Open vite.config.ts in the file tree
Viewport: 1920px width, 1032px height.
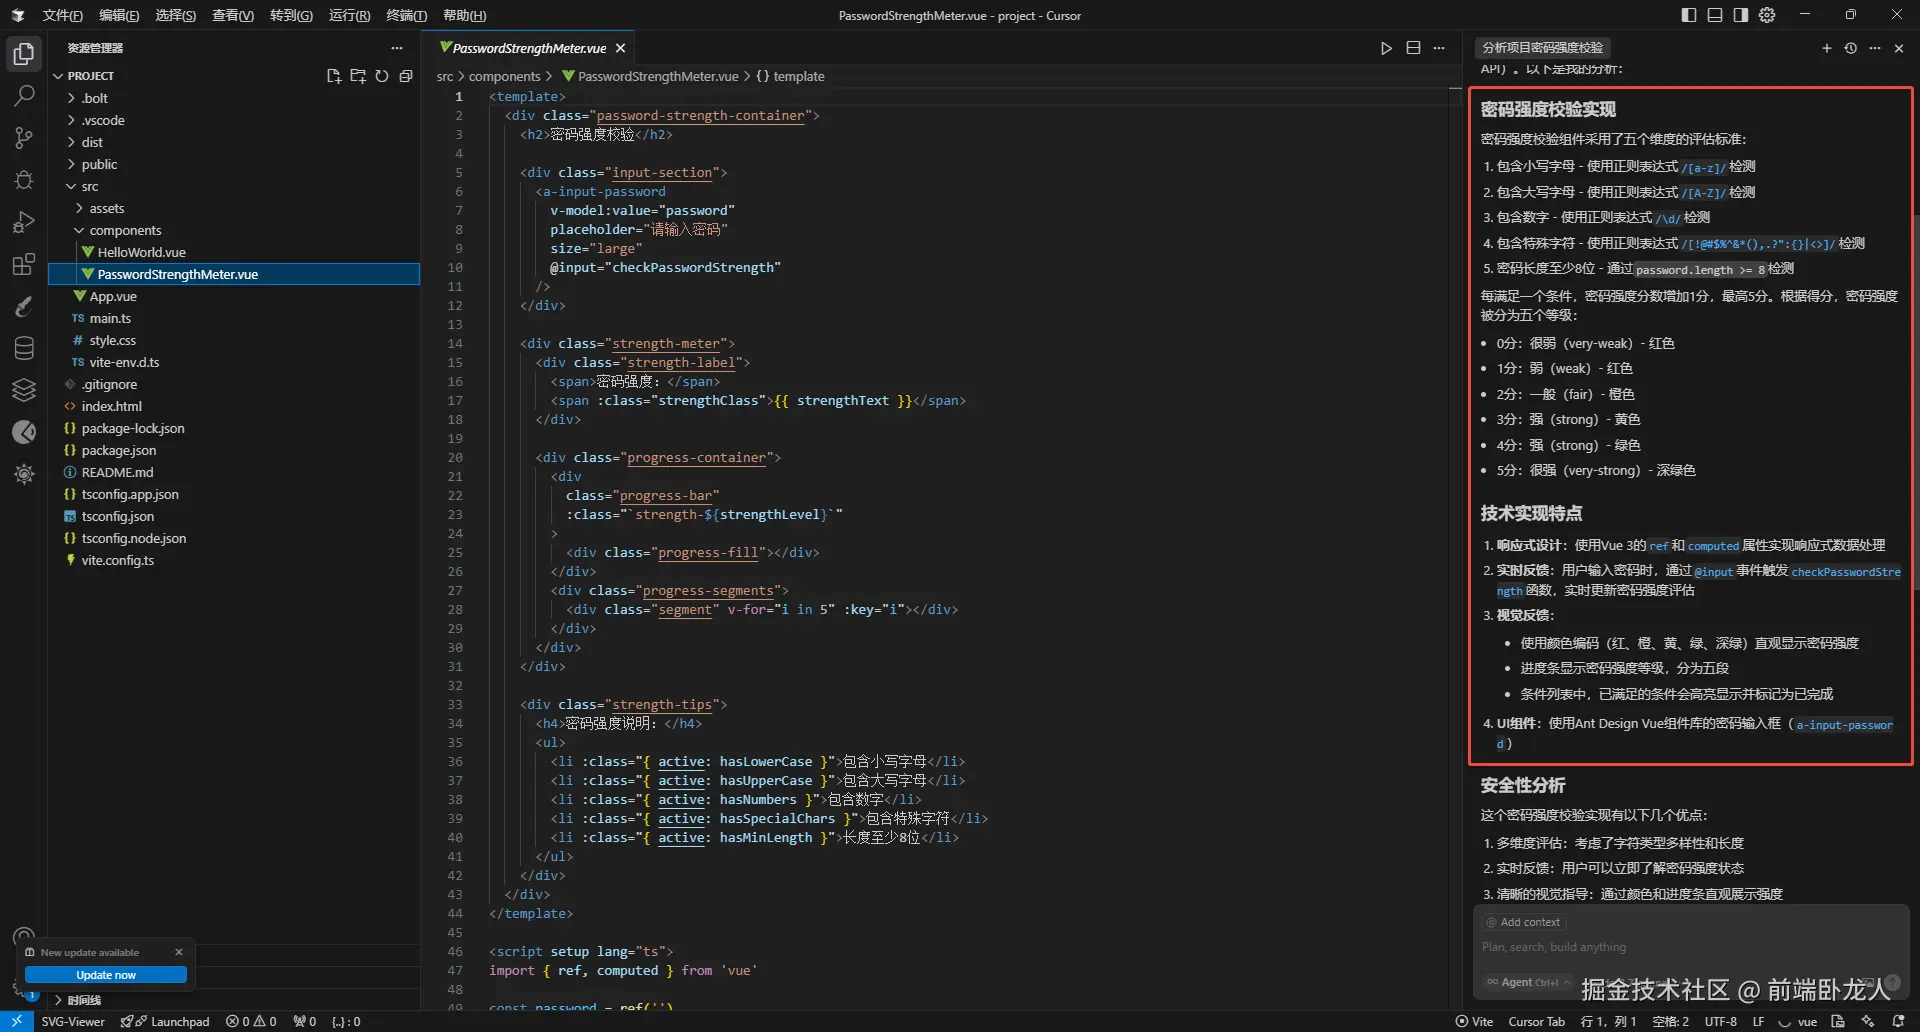coord(234,560)
